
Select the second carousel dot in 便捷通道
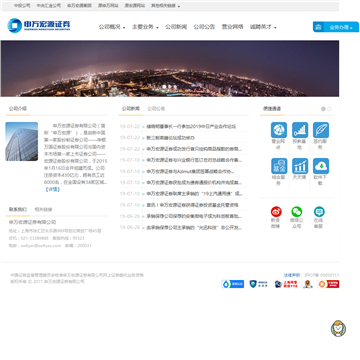[329, 109]
